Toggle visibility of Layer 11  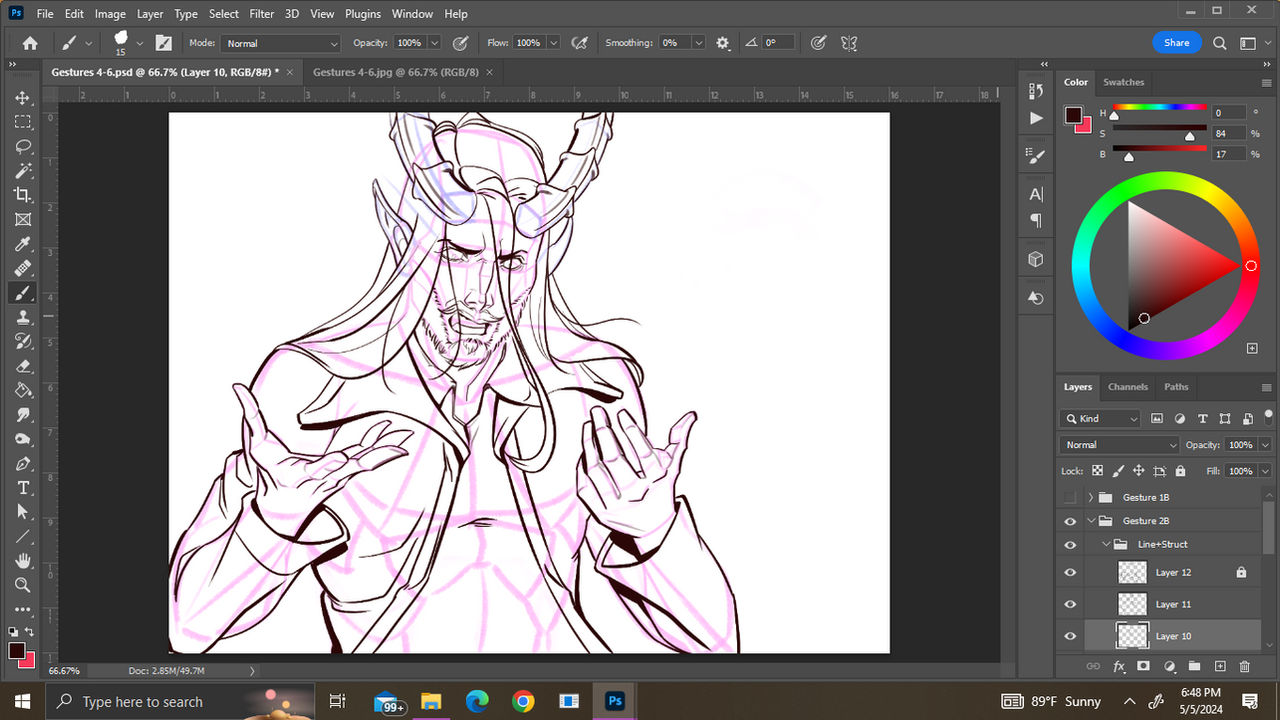[x=1070, y=604]
